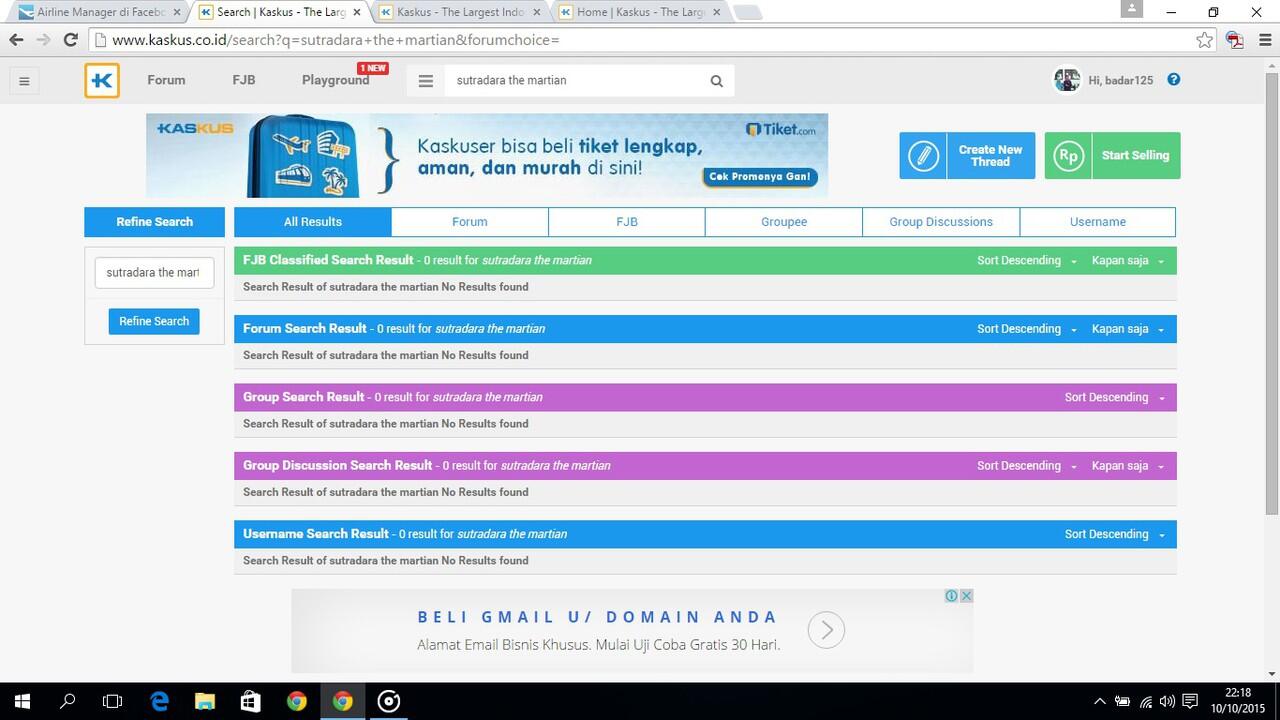Open the Windows Start menu
1280x720 pixels.
pos(21,701)
